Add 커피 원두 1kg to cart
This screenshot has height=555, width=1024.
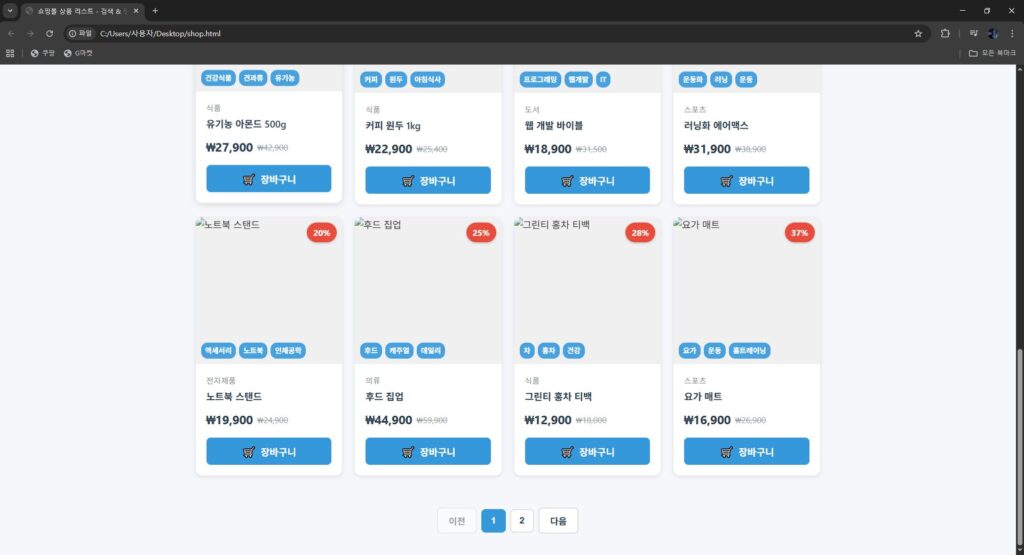(428, 180)
